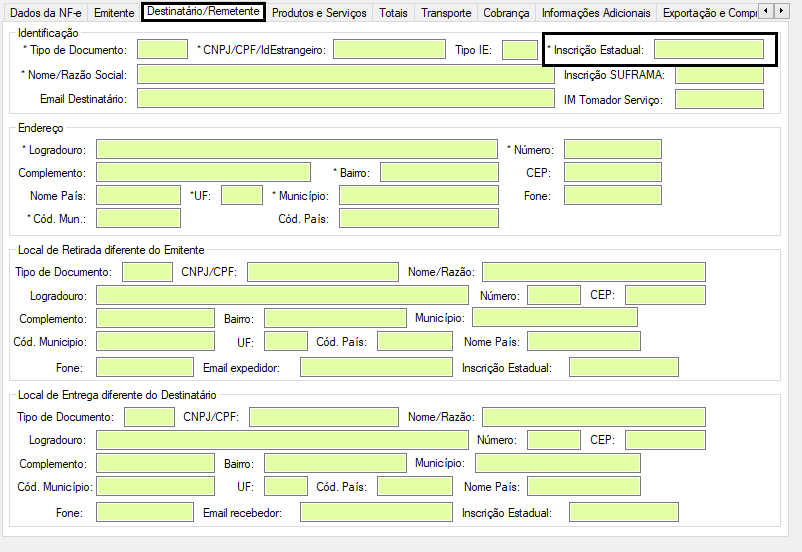
Task: Select Bairro field in Local de Retirada
Action: click(x=336, y=318)
